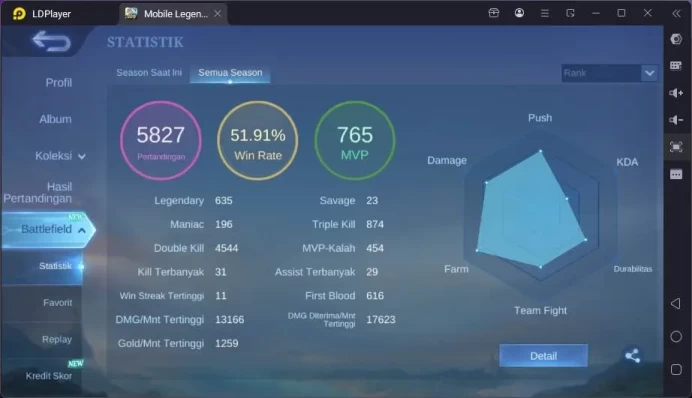Screen dimensions: 692x398
Task: Click the Triple Kill value 874
Action: click(x=375, y=224)
